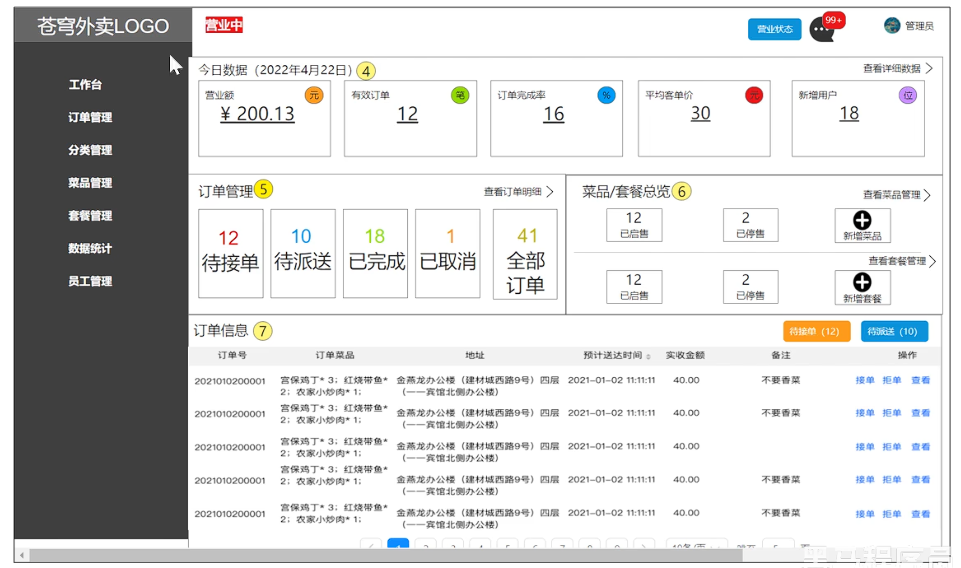Click the green 笔 icon on 有效订单
The image size is (961, 568).
pyautogui.click(x=460, y=96)
